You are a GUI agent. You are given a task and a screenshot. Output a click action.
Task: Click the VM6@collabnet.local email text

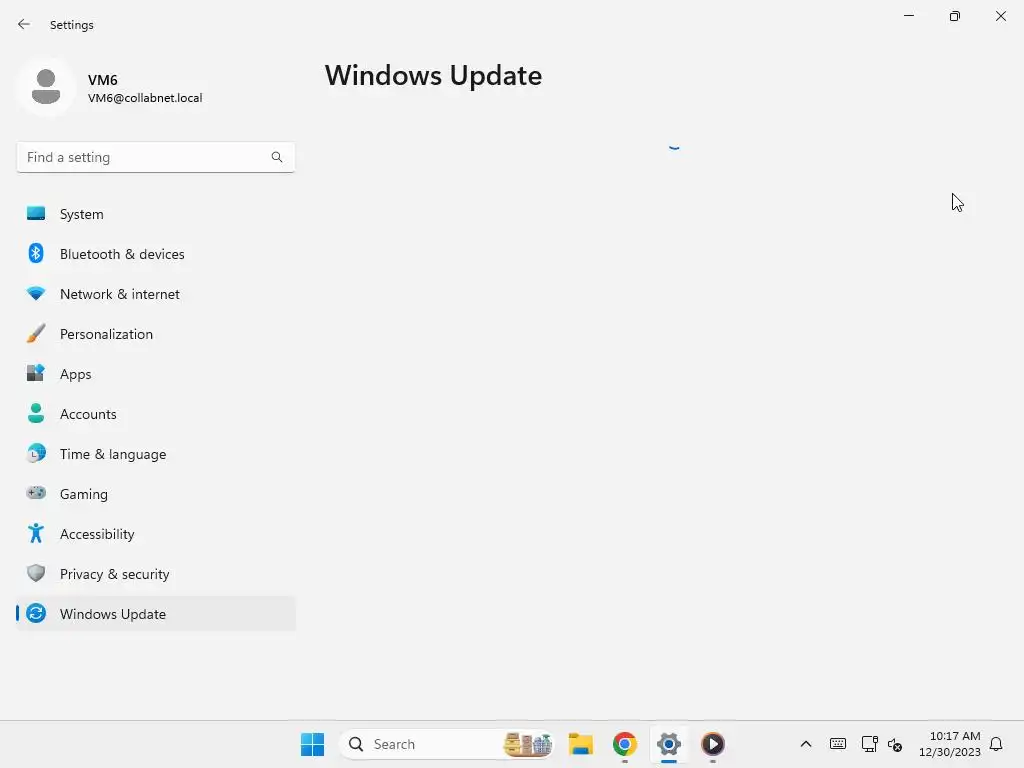click(145, 98)
